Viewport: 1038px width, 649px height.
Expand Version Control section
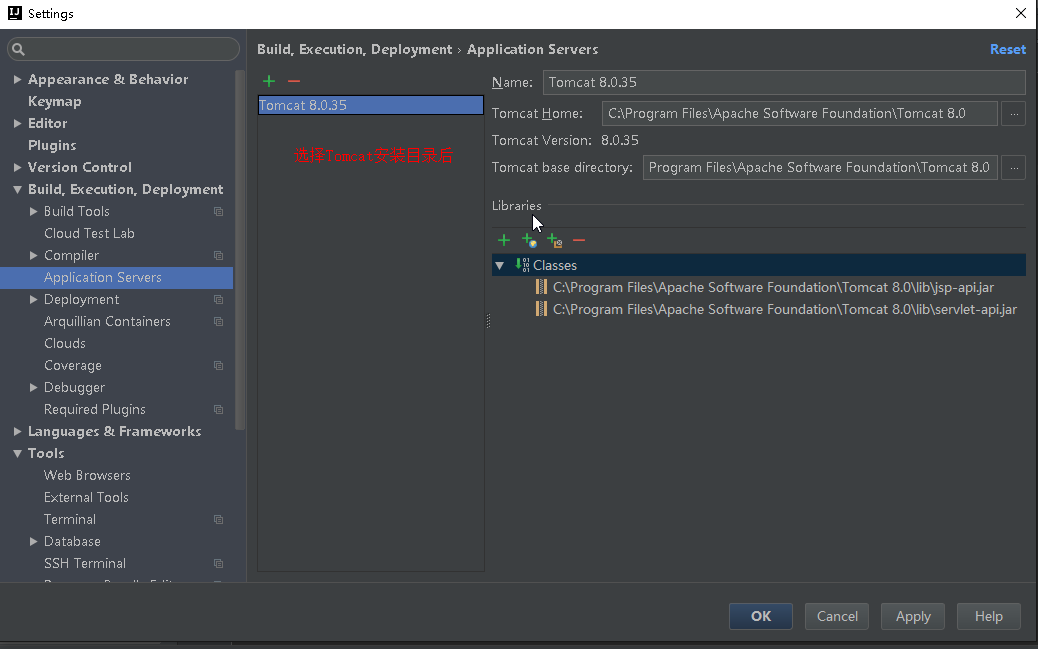[x=17, y=167]
